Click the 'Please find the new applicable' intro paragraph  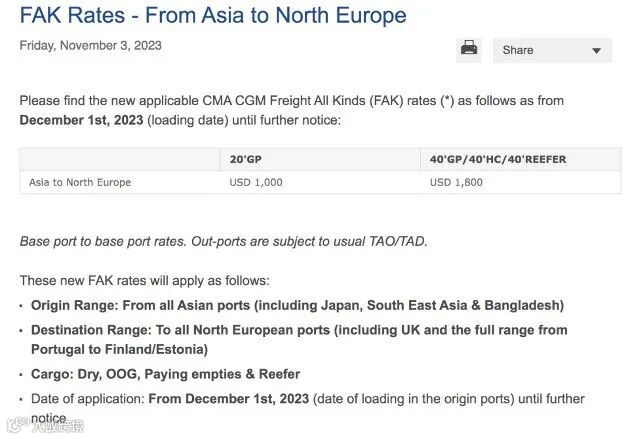click(291, 101)
